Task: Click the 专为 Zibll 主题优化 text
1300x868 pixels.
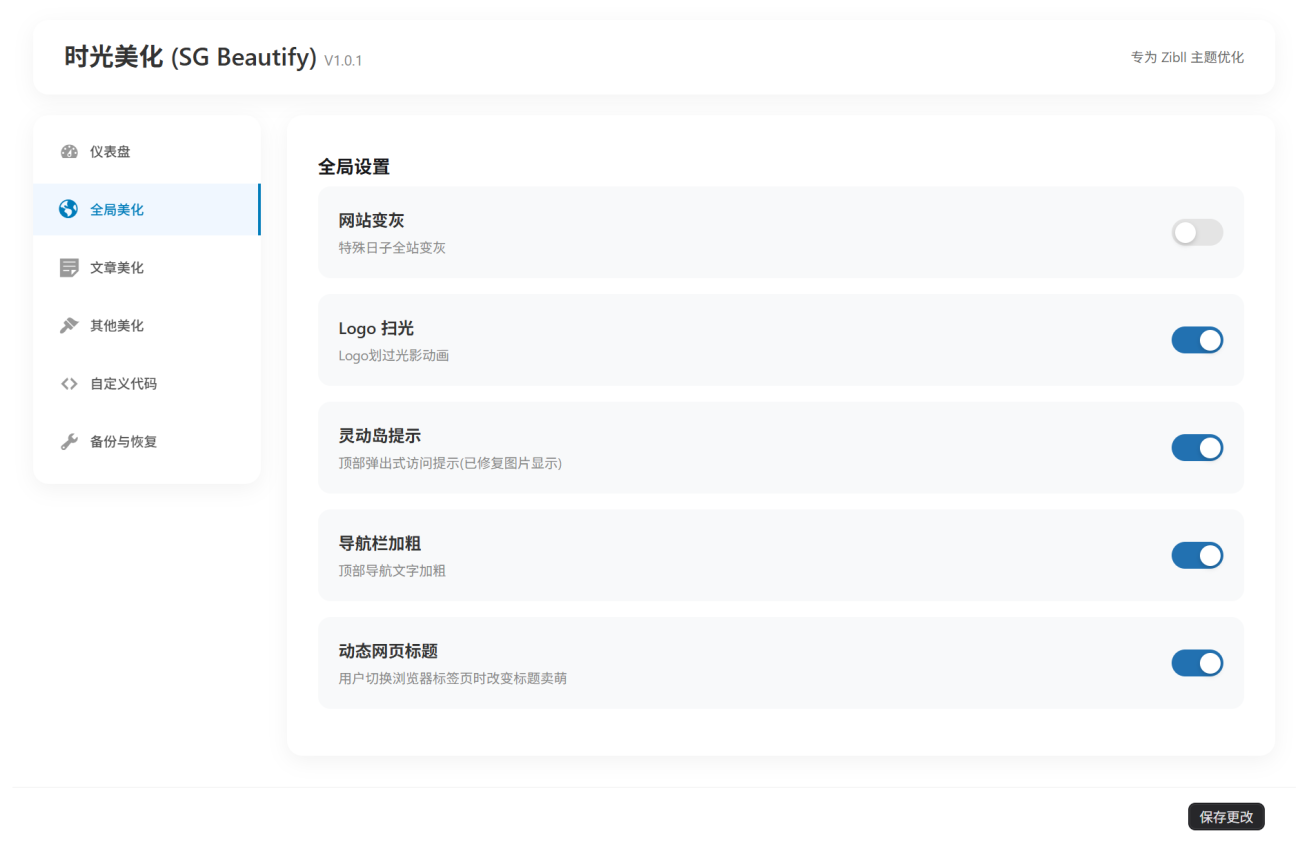Action: tap(1186, 57)
